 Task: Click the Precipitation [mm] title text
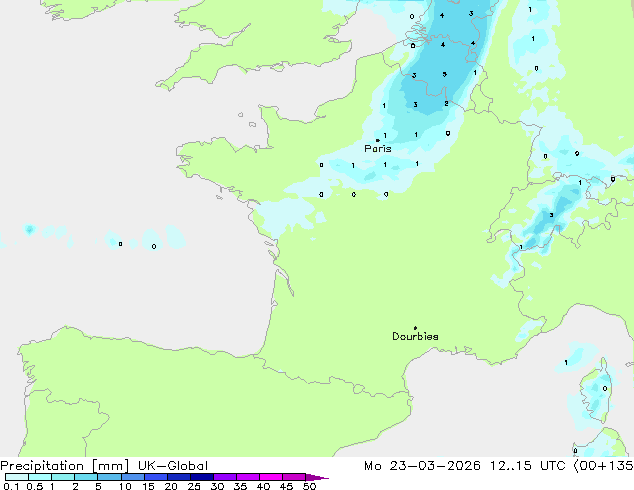click(x=65, y=466)
